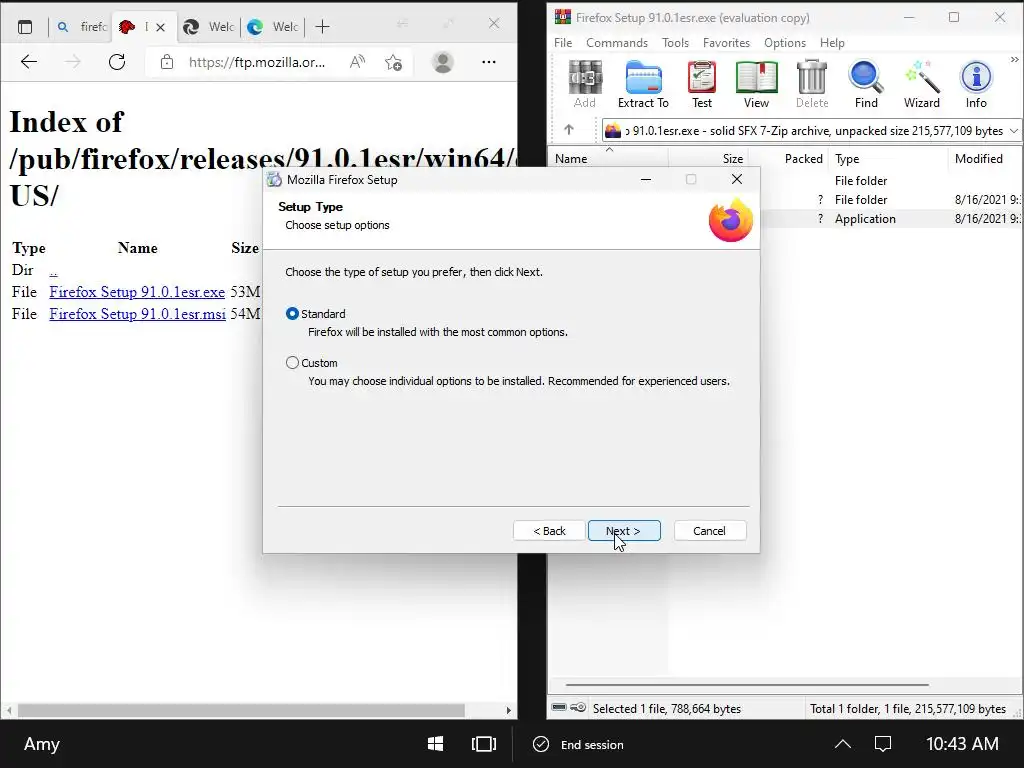Switch to the firefox search tab
The height and width of the screenshot is (768, 1024).
(80, 27)
